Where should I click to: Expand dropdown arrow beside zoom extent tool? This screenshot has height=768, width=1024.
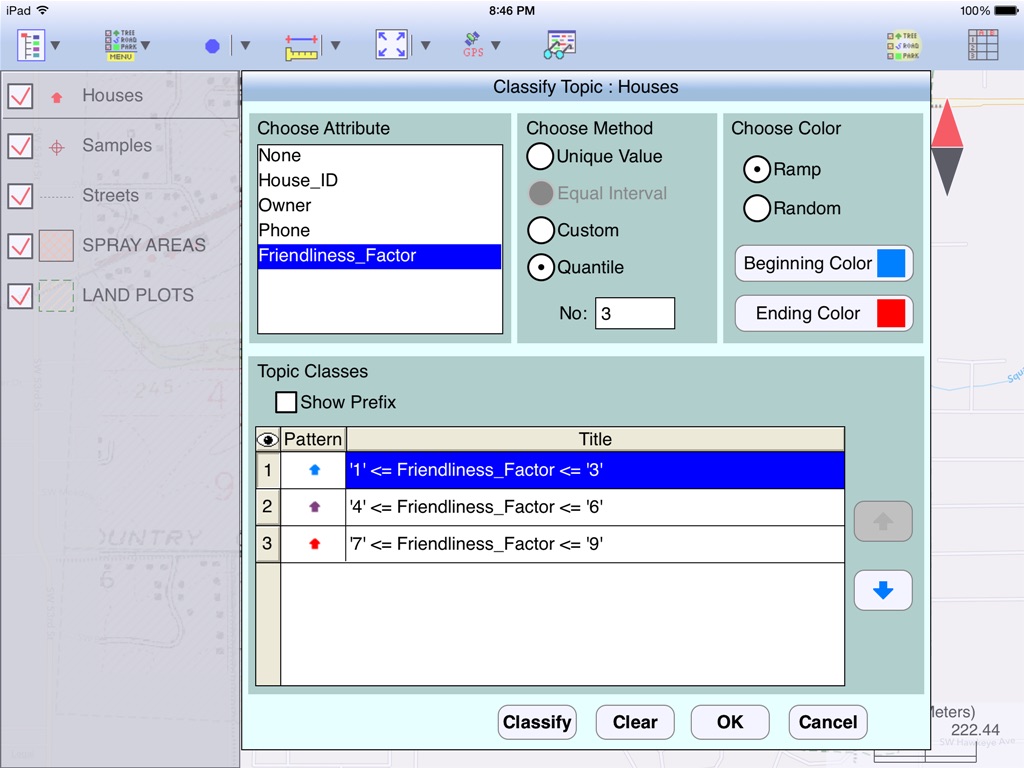pos(426,46)
